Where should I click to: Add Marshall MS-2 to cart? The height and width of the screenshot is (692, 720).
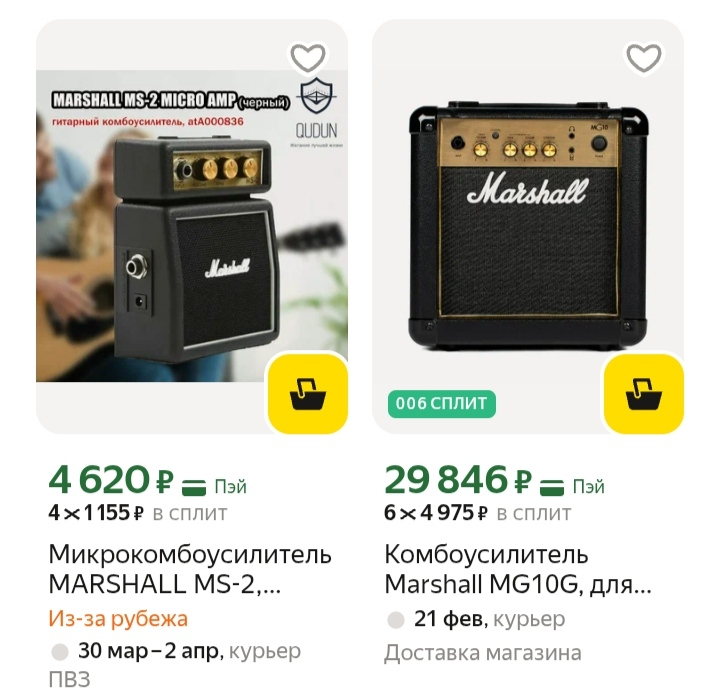pos(308,394)
